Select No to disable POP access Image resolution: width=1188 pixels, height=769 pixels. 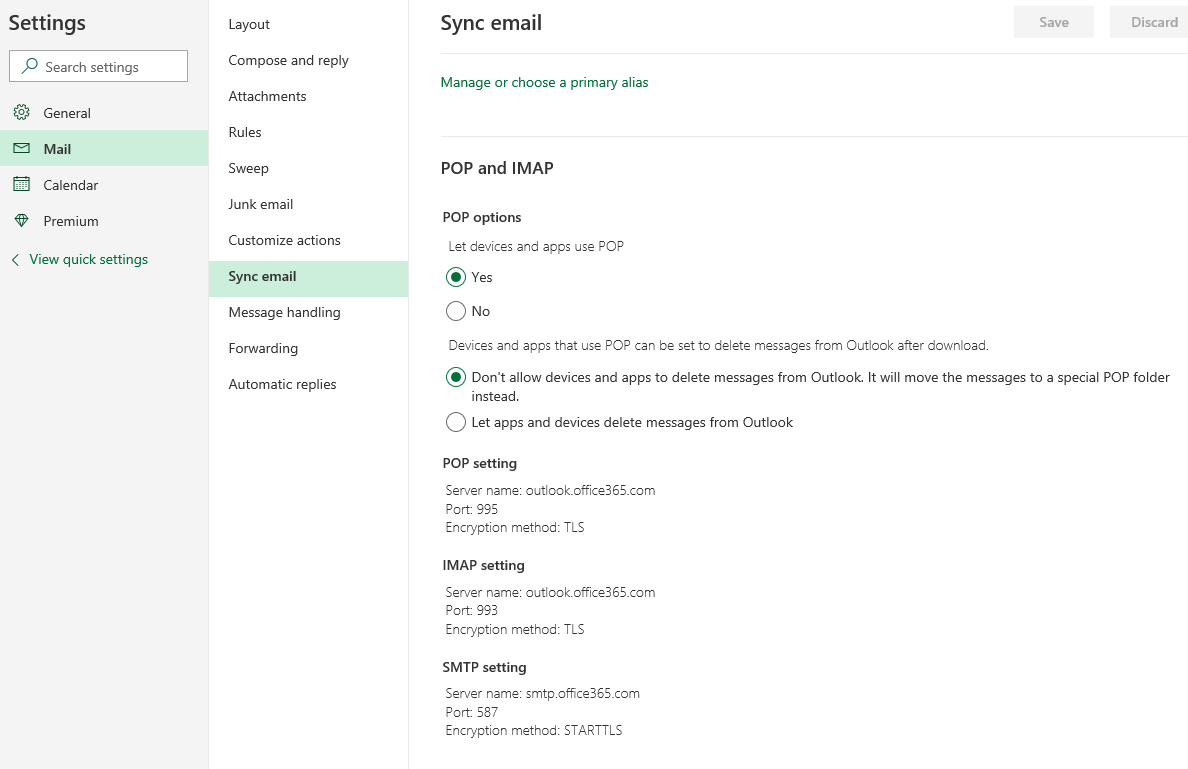[456, 311]
